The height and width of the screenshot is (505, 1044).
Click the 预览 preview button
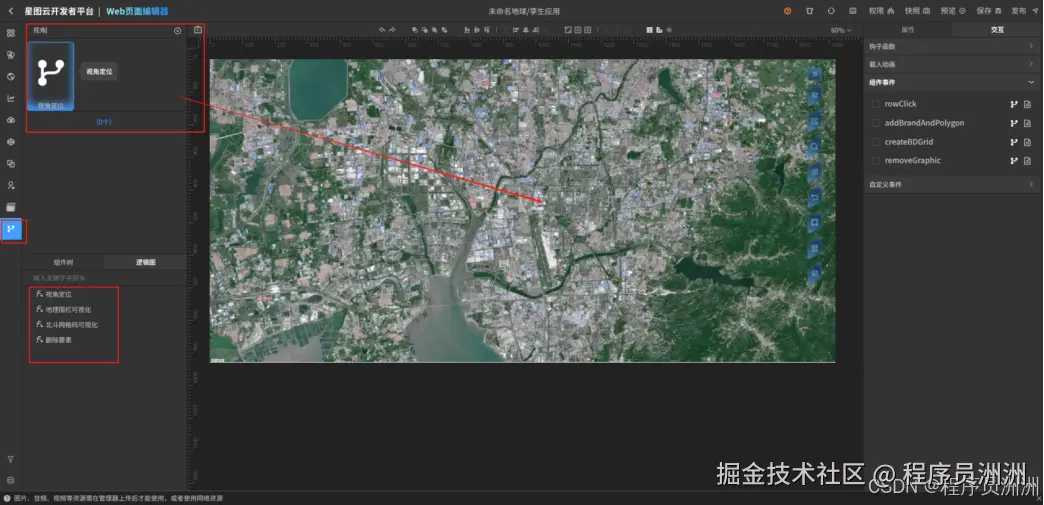pyautogui.click(x=953, y=11)
